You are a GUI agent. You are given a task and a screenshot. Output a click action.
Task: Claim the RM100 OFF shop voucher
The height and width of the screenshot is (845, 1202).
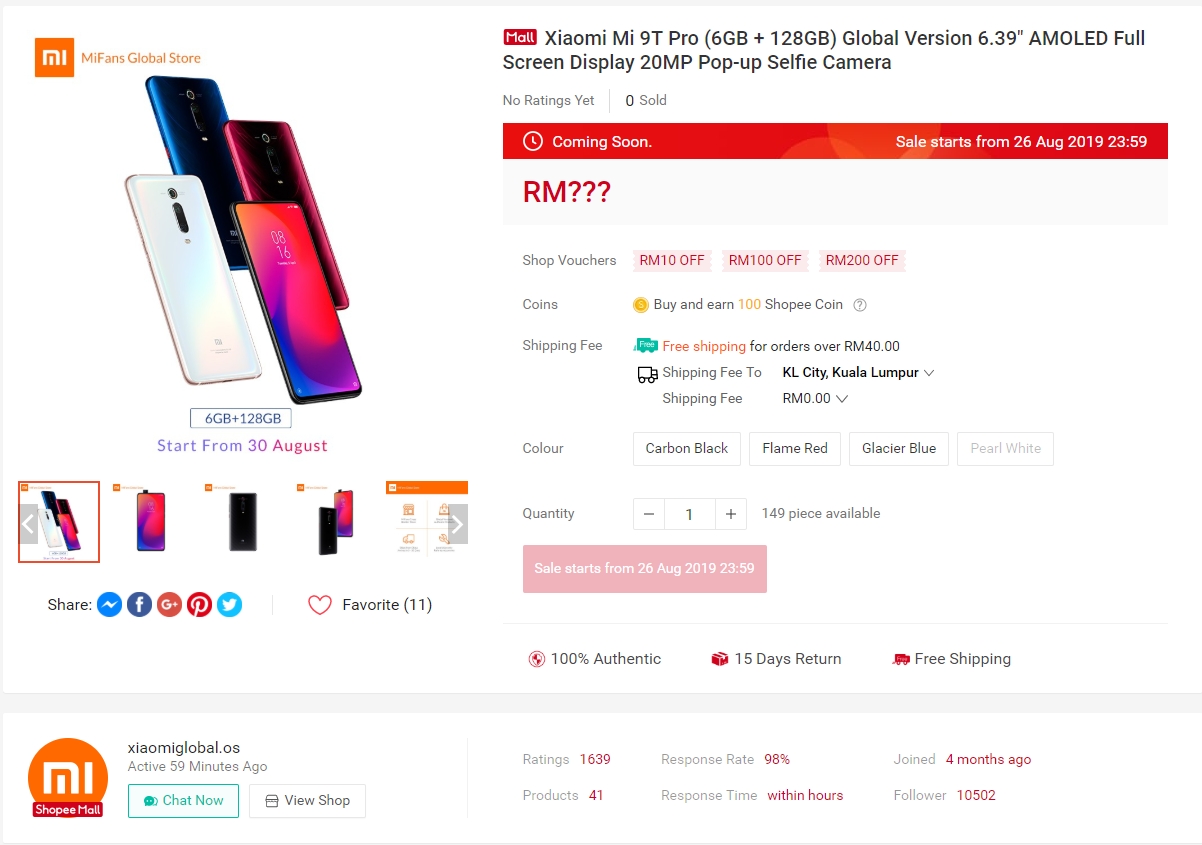click(765, 260)
